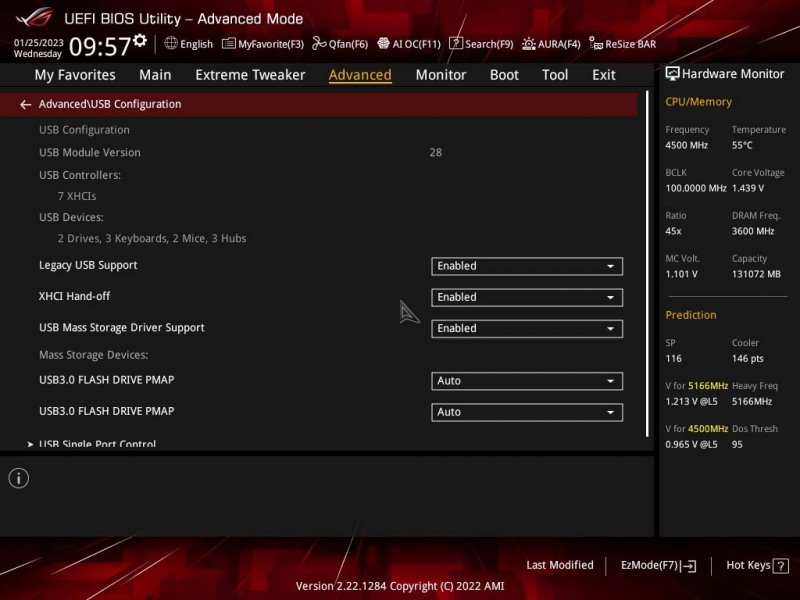Change language via English label
Image resolution: width=800 pixels, height=600 pixels.
(196, 44)
